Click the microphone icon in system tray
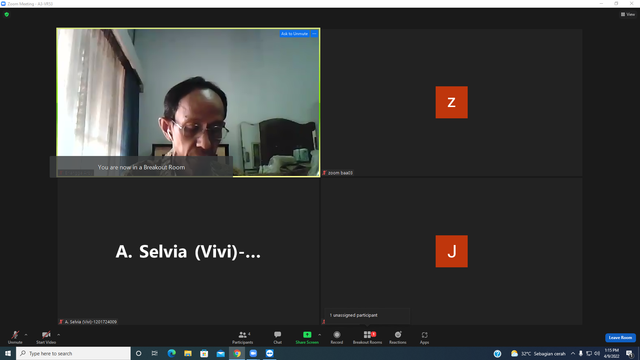This screenshot has height=360, width=640. (x=581, y=353)
